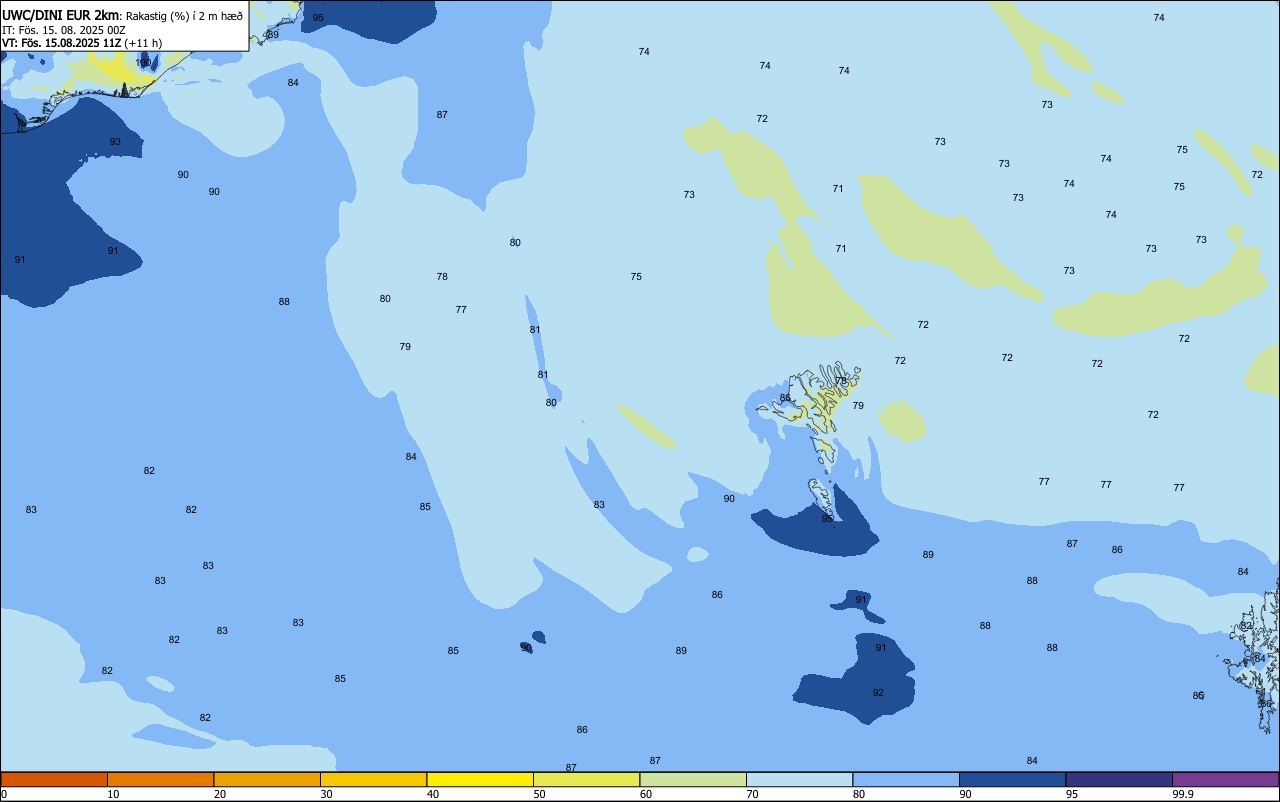Click the 95–99.9 navy legend swatch

tap(1119, 779)
